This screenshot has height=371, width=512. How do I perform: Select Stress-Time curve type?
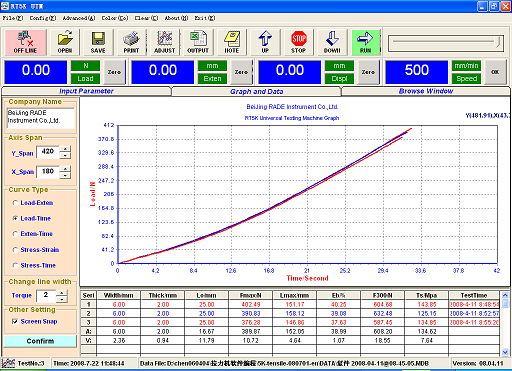point(34,265)
